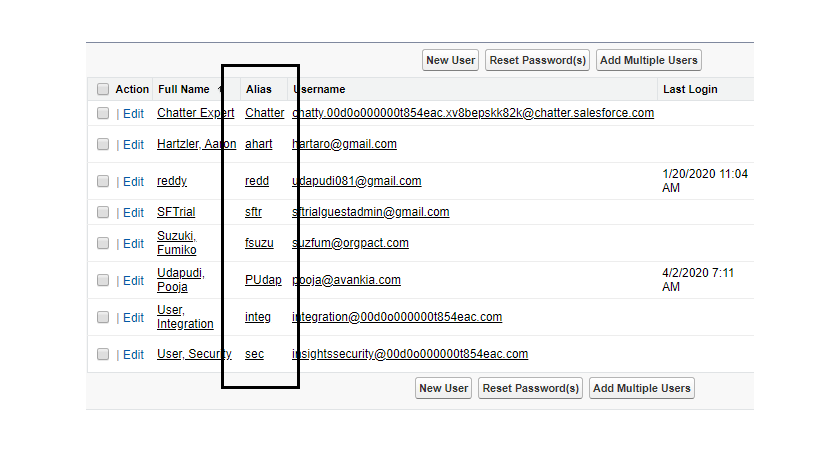This screenshot has height=460, width=819.
Task: Open the pooja@avankia.com username link
Action: [347, 281]
